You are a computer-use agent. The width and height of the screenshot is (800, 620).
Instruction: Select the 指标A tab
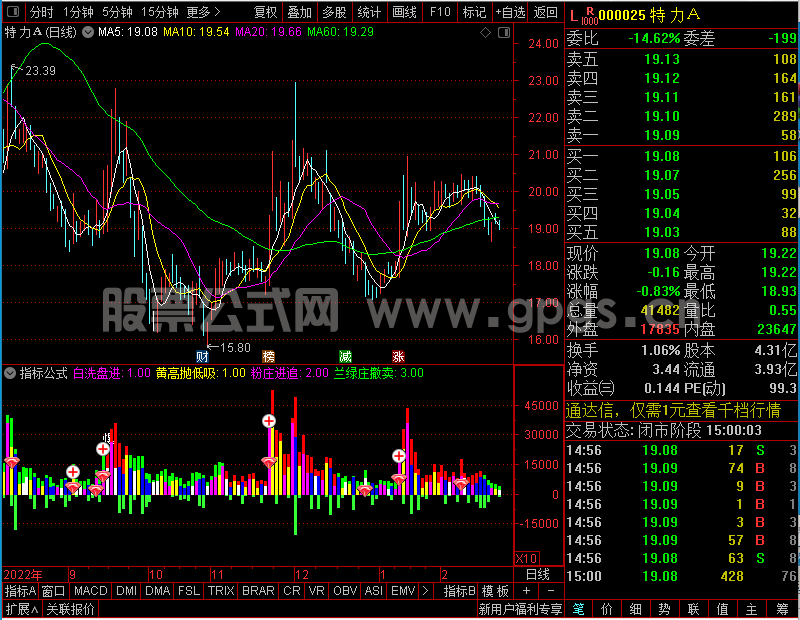(20, 591)
